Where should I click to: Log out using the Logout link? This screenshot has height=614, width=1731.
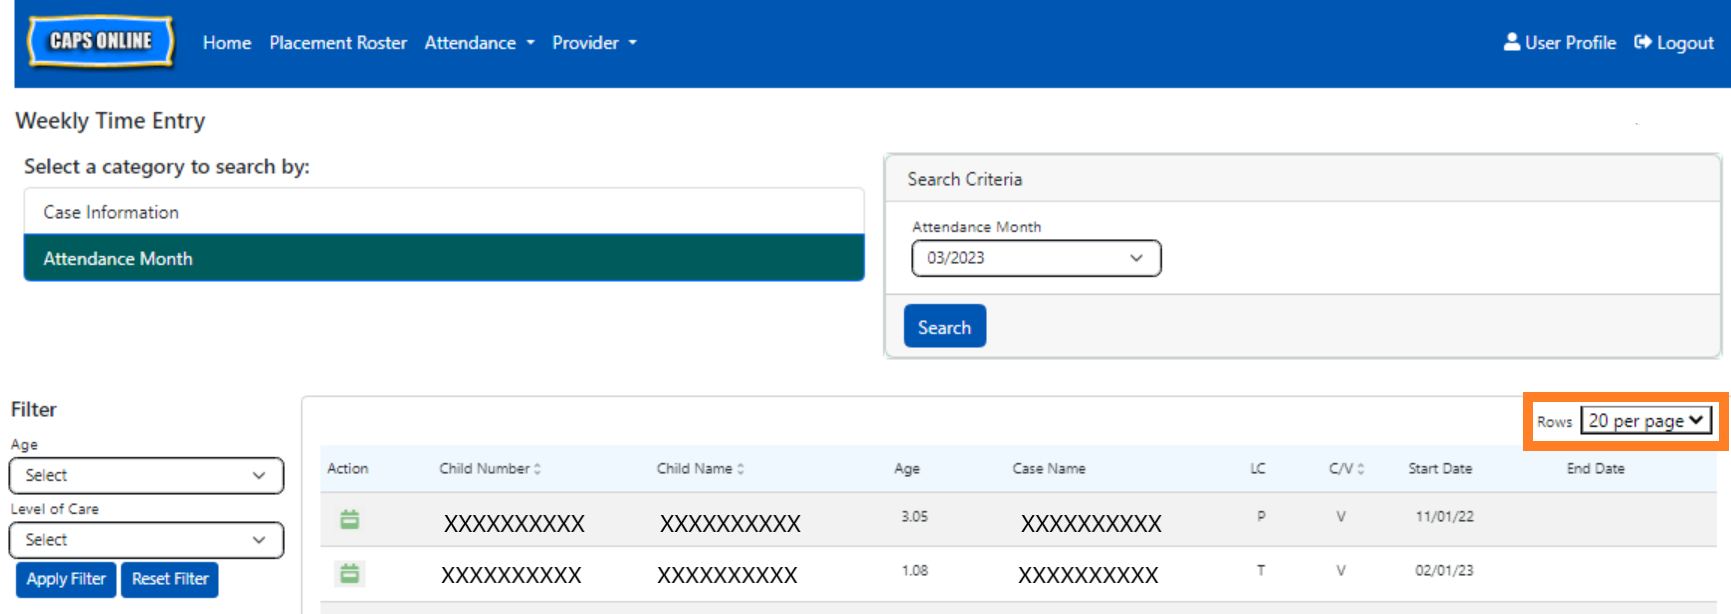(1674, 43)
